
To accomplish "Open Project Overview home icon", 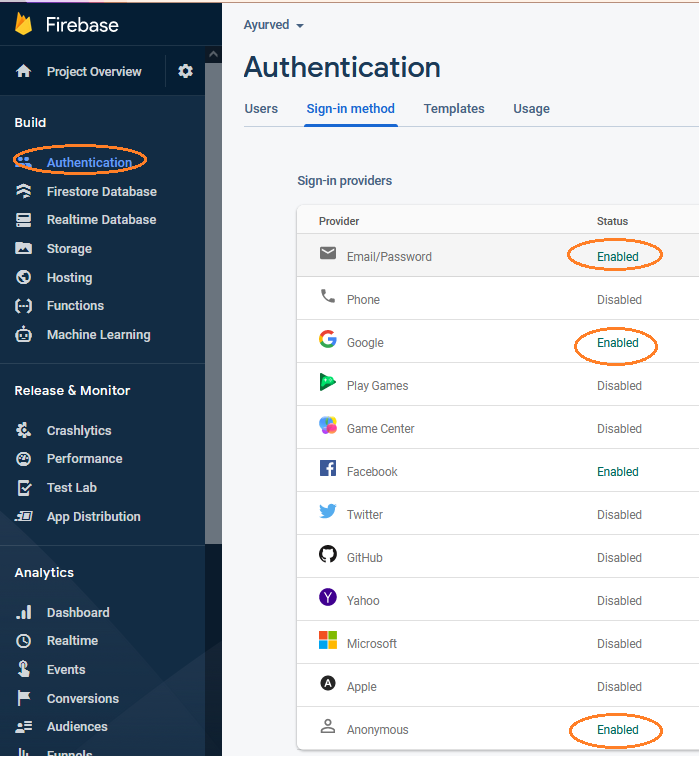I will click(23, 71).
